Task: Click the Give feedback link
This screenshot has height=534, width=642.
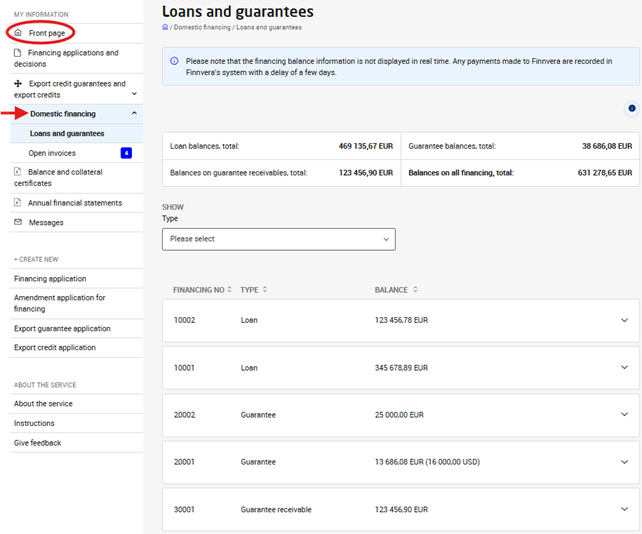Action: [x=37, y=443]
